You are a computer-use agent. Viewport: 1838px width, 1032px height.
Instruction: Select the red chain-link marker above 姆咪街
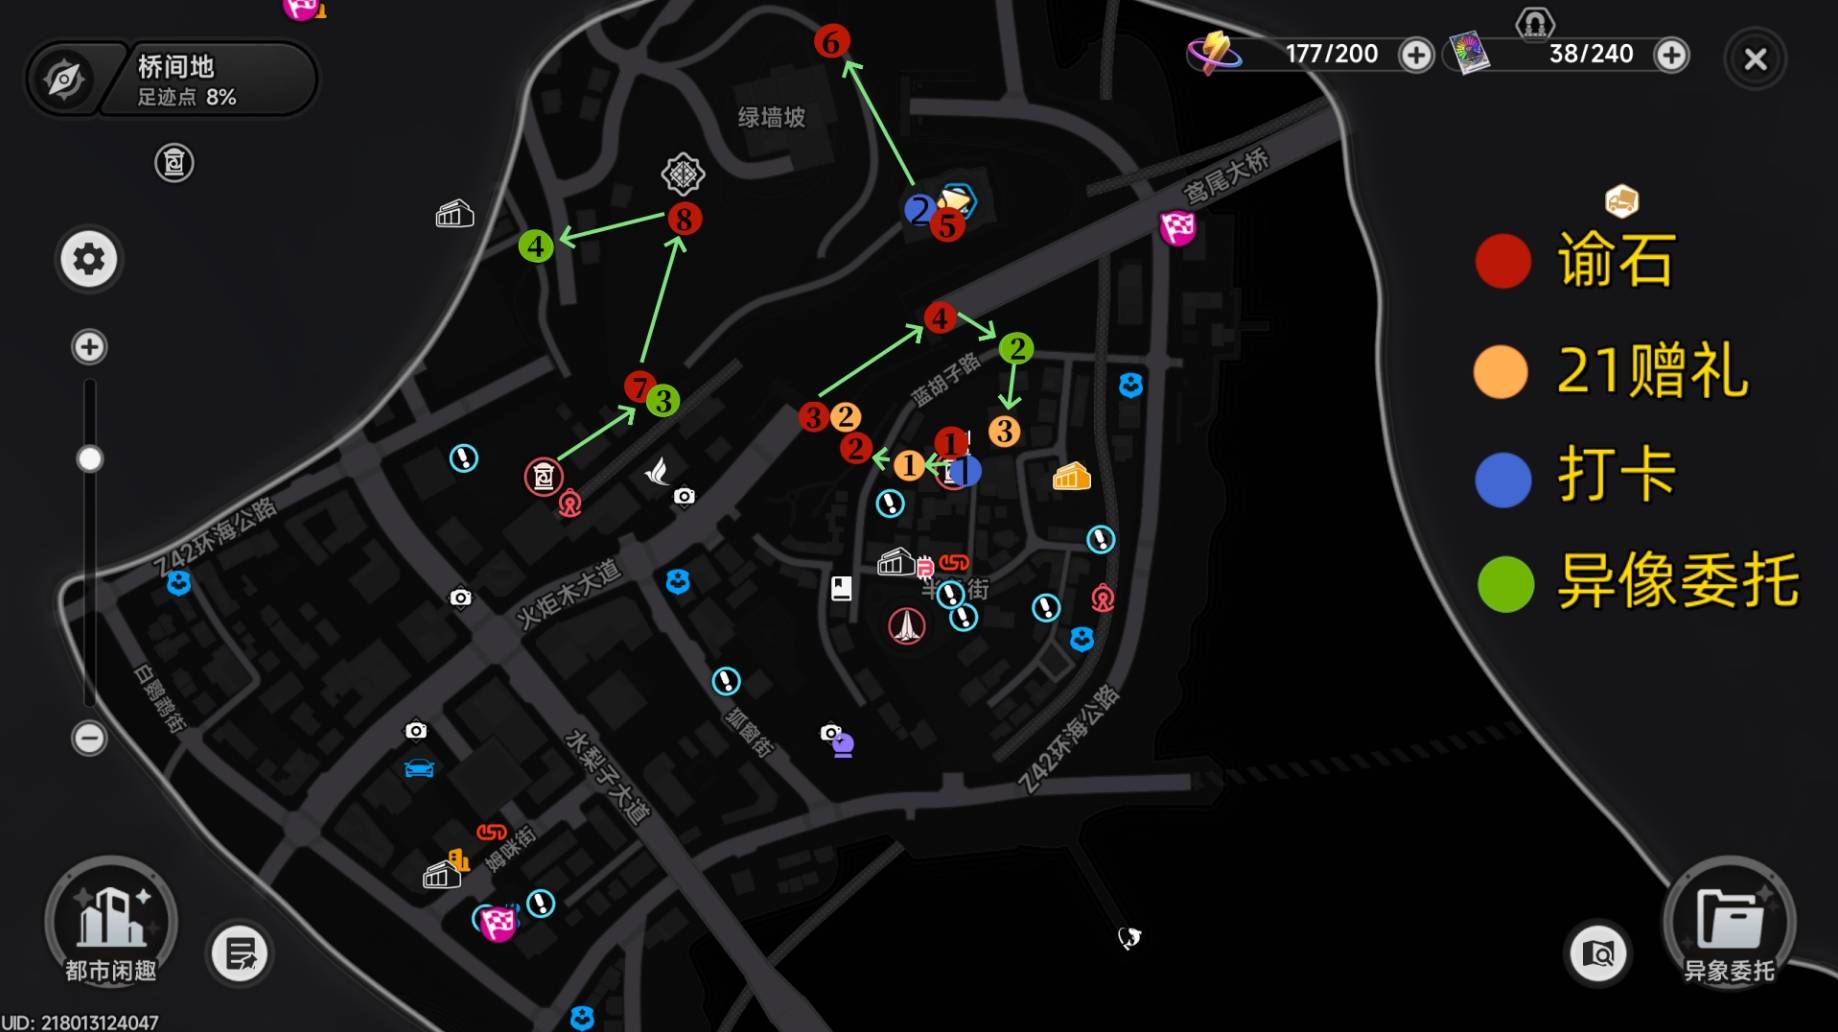coord(491,832)
